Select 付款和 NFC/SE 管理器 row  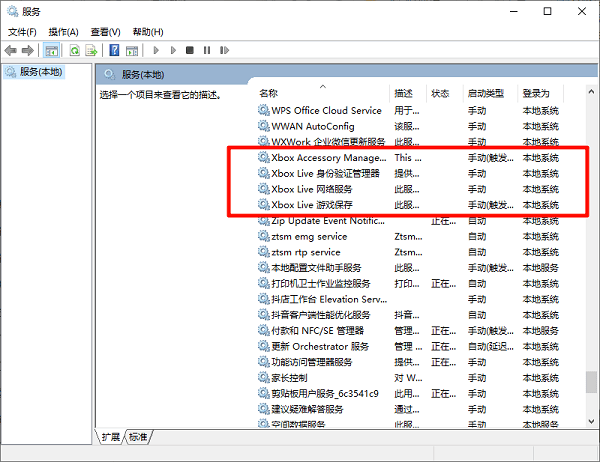(x=409, y=331)
